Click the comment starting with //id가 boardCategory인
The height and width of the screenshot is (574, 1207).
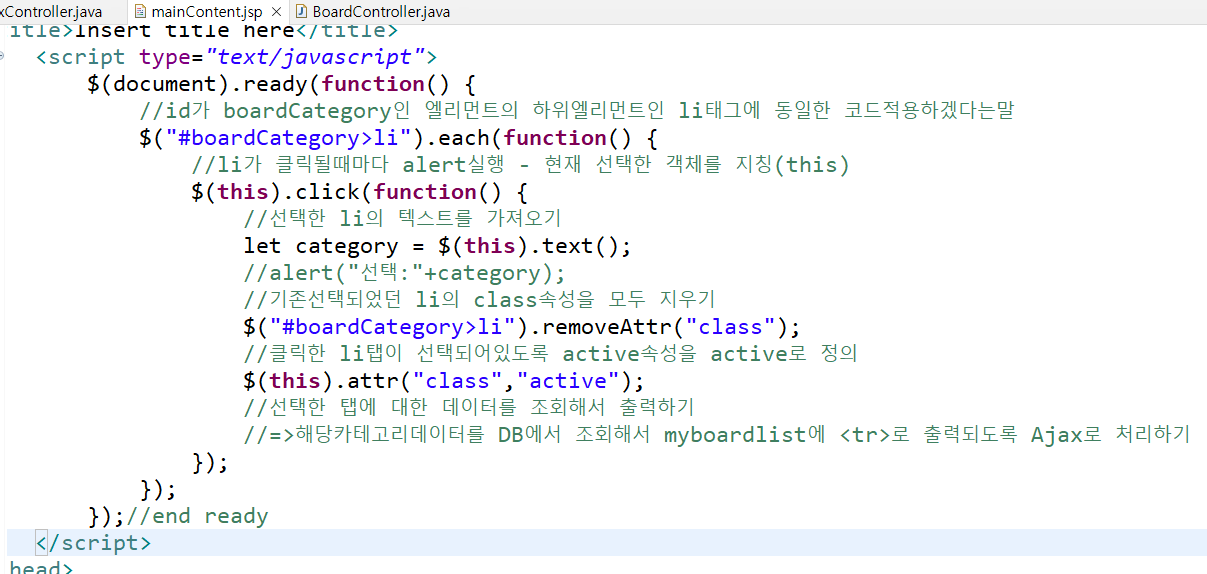(x=577, y=111)
